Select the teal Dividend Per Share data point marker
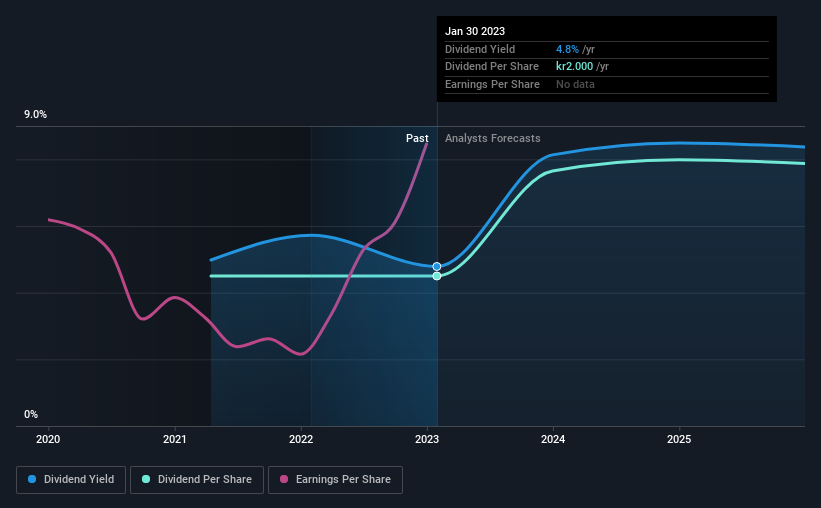The width and height of the screenshot is (821, 508). click(x=437, y=276)
